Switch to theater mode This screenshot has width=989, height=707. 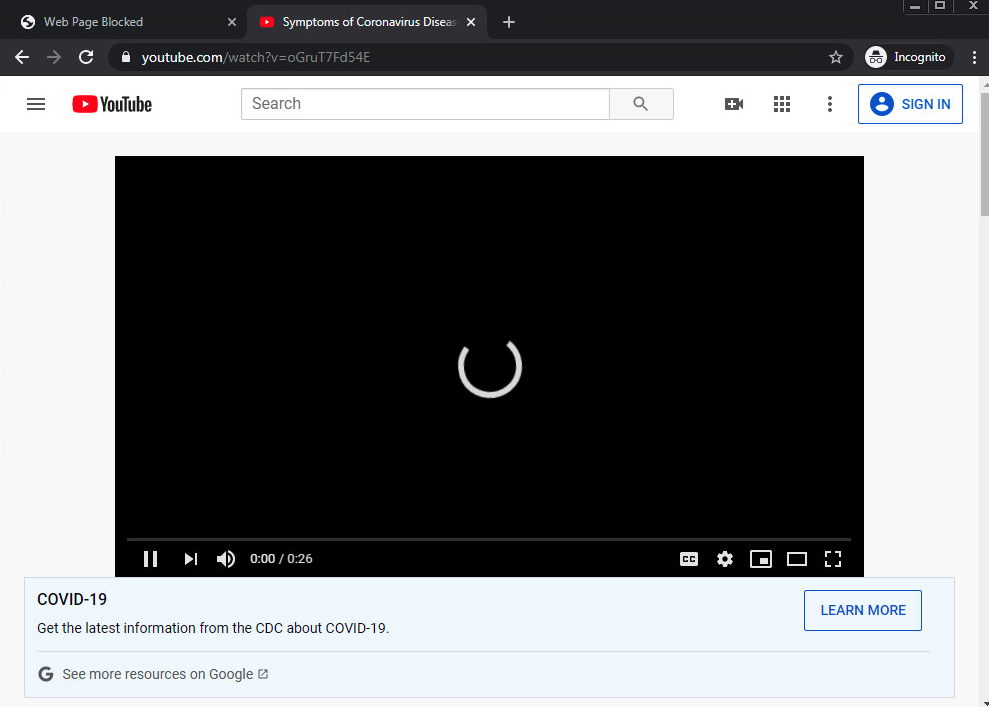(796, 559)
